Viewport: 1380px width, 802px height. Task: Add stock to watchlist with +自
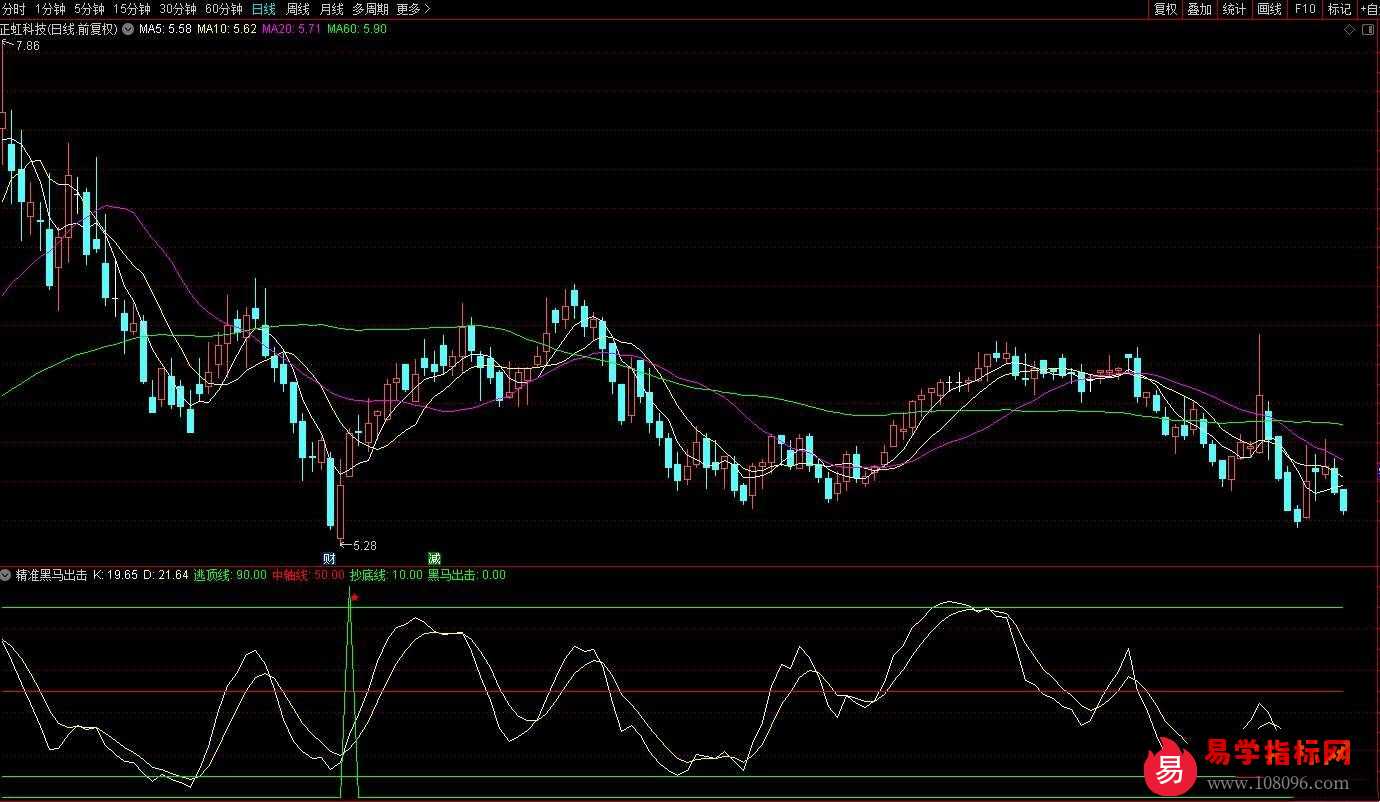pyautogui.click(x=1368, y=9)
